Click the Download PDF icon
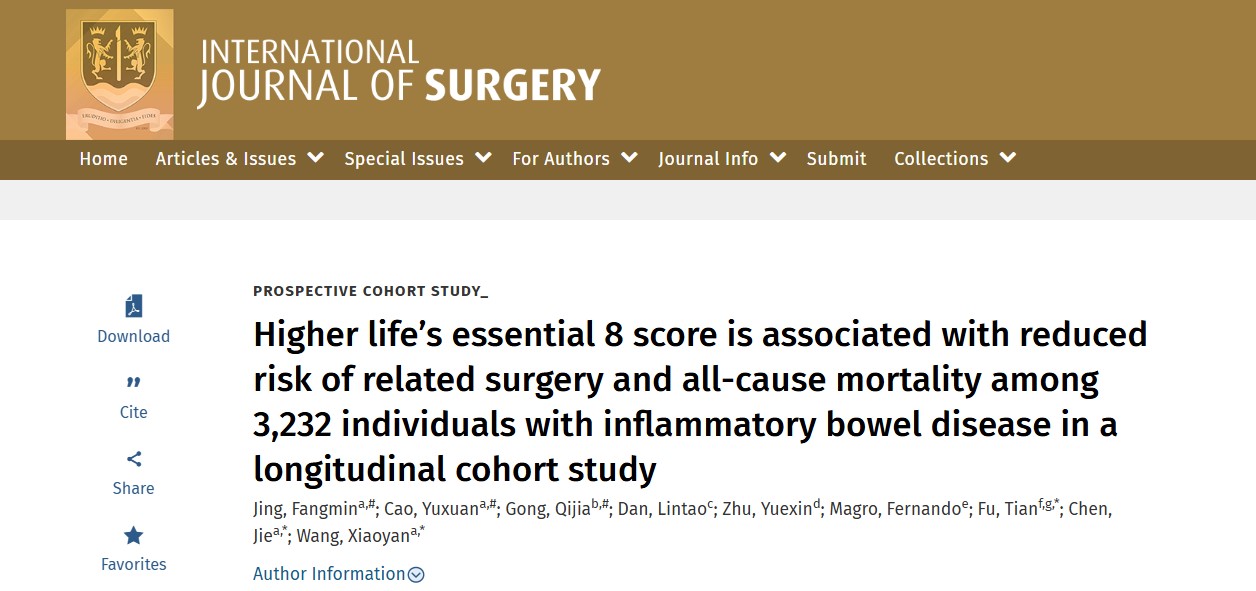Viewport: 1256px width, 591px height. 133,306
